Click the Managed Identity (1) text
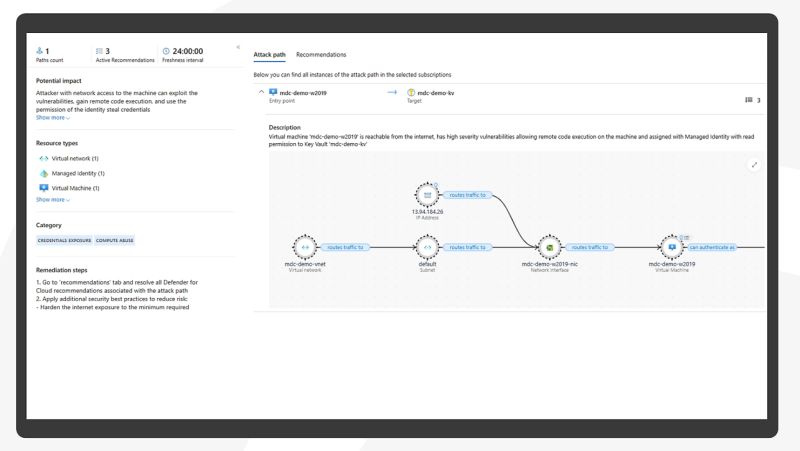 pos(78,173)
